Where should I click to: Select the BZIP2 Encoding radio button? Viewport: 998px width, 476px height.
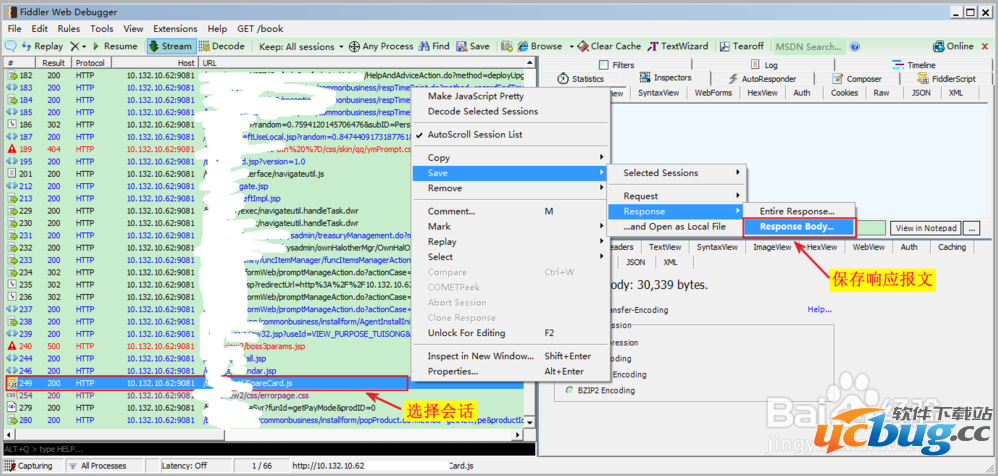tap(569, 390)
